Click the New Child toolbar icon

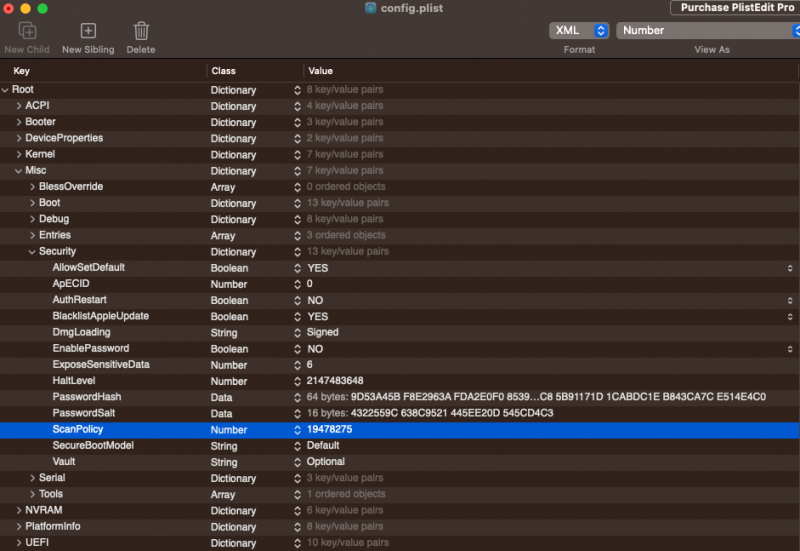(x=27, y=31)
